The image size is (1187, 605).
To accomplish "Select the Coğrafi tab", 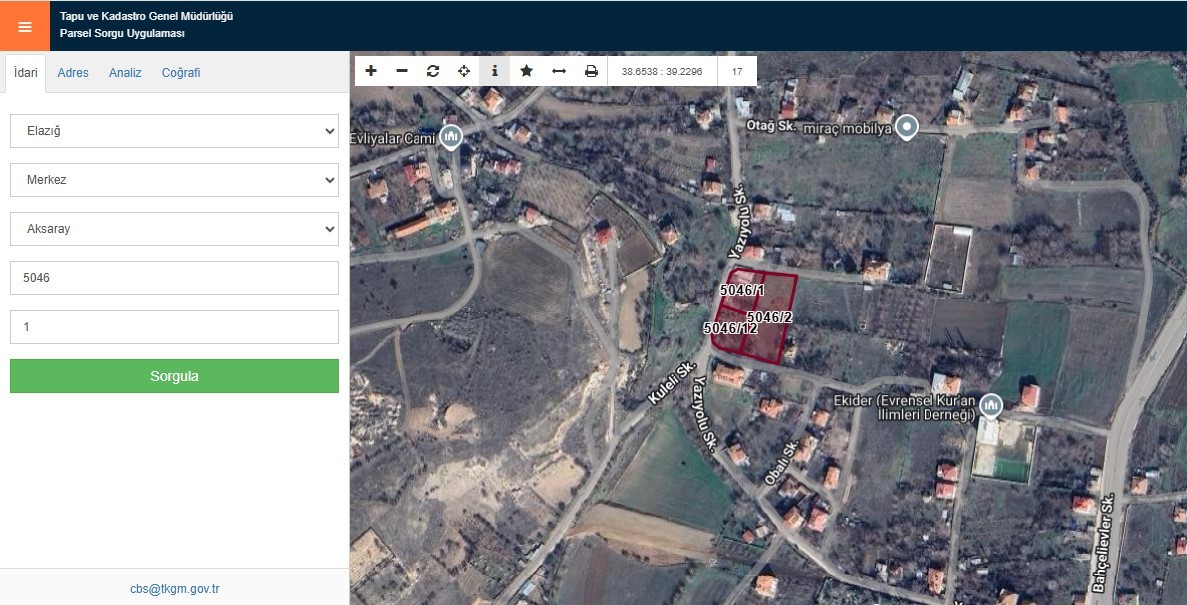I will (181, 73).
